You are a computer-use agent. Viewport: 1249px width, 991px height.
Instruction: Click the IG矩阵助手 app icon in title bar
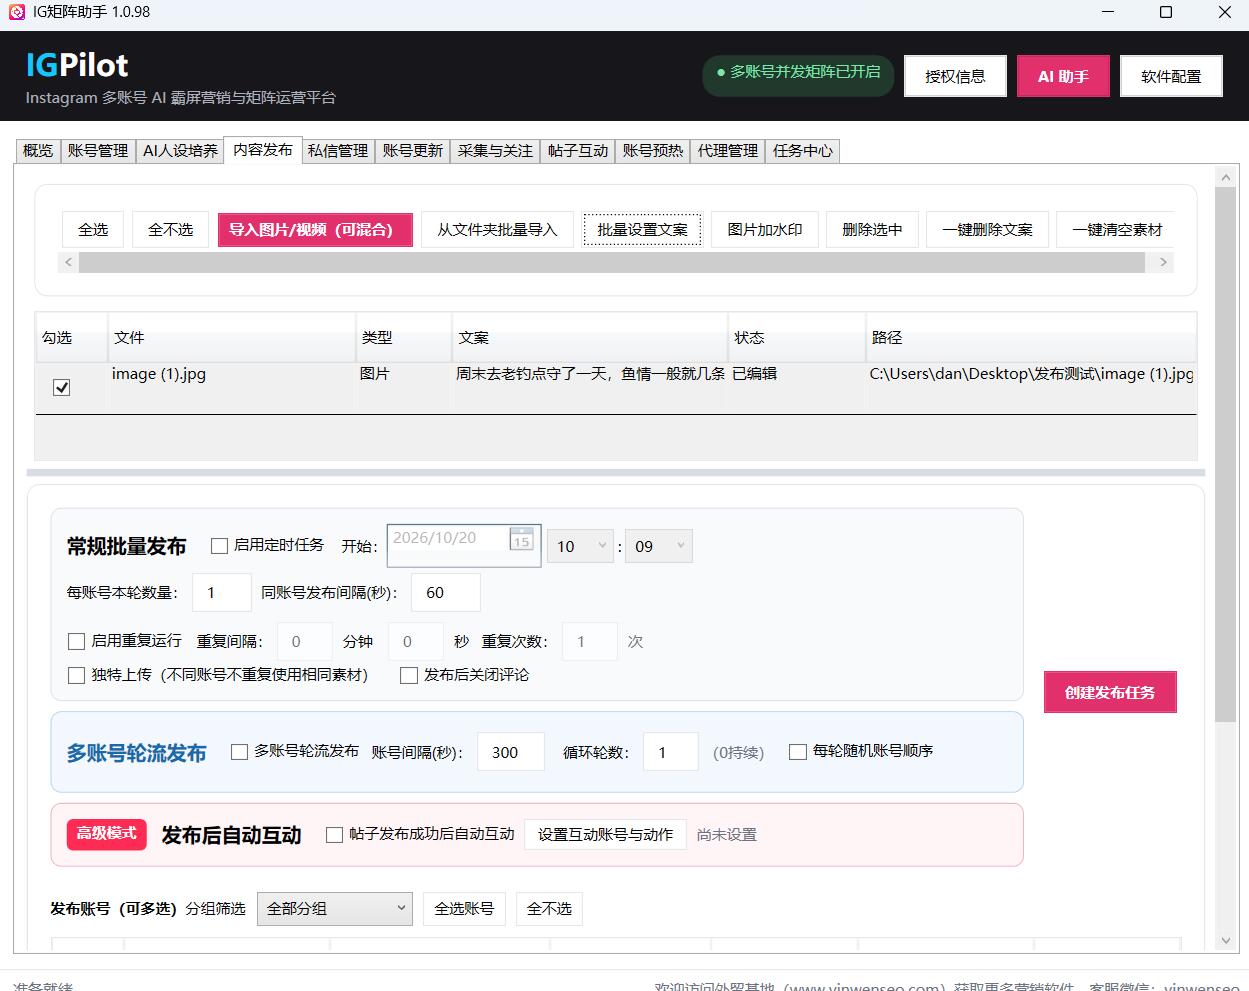16,12
